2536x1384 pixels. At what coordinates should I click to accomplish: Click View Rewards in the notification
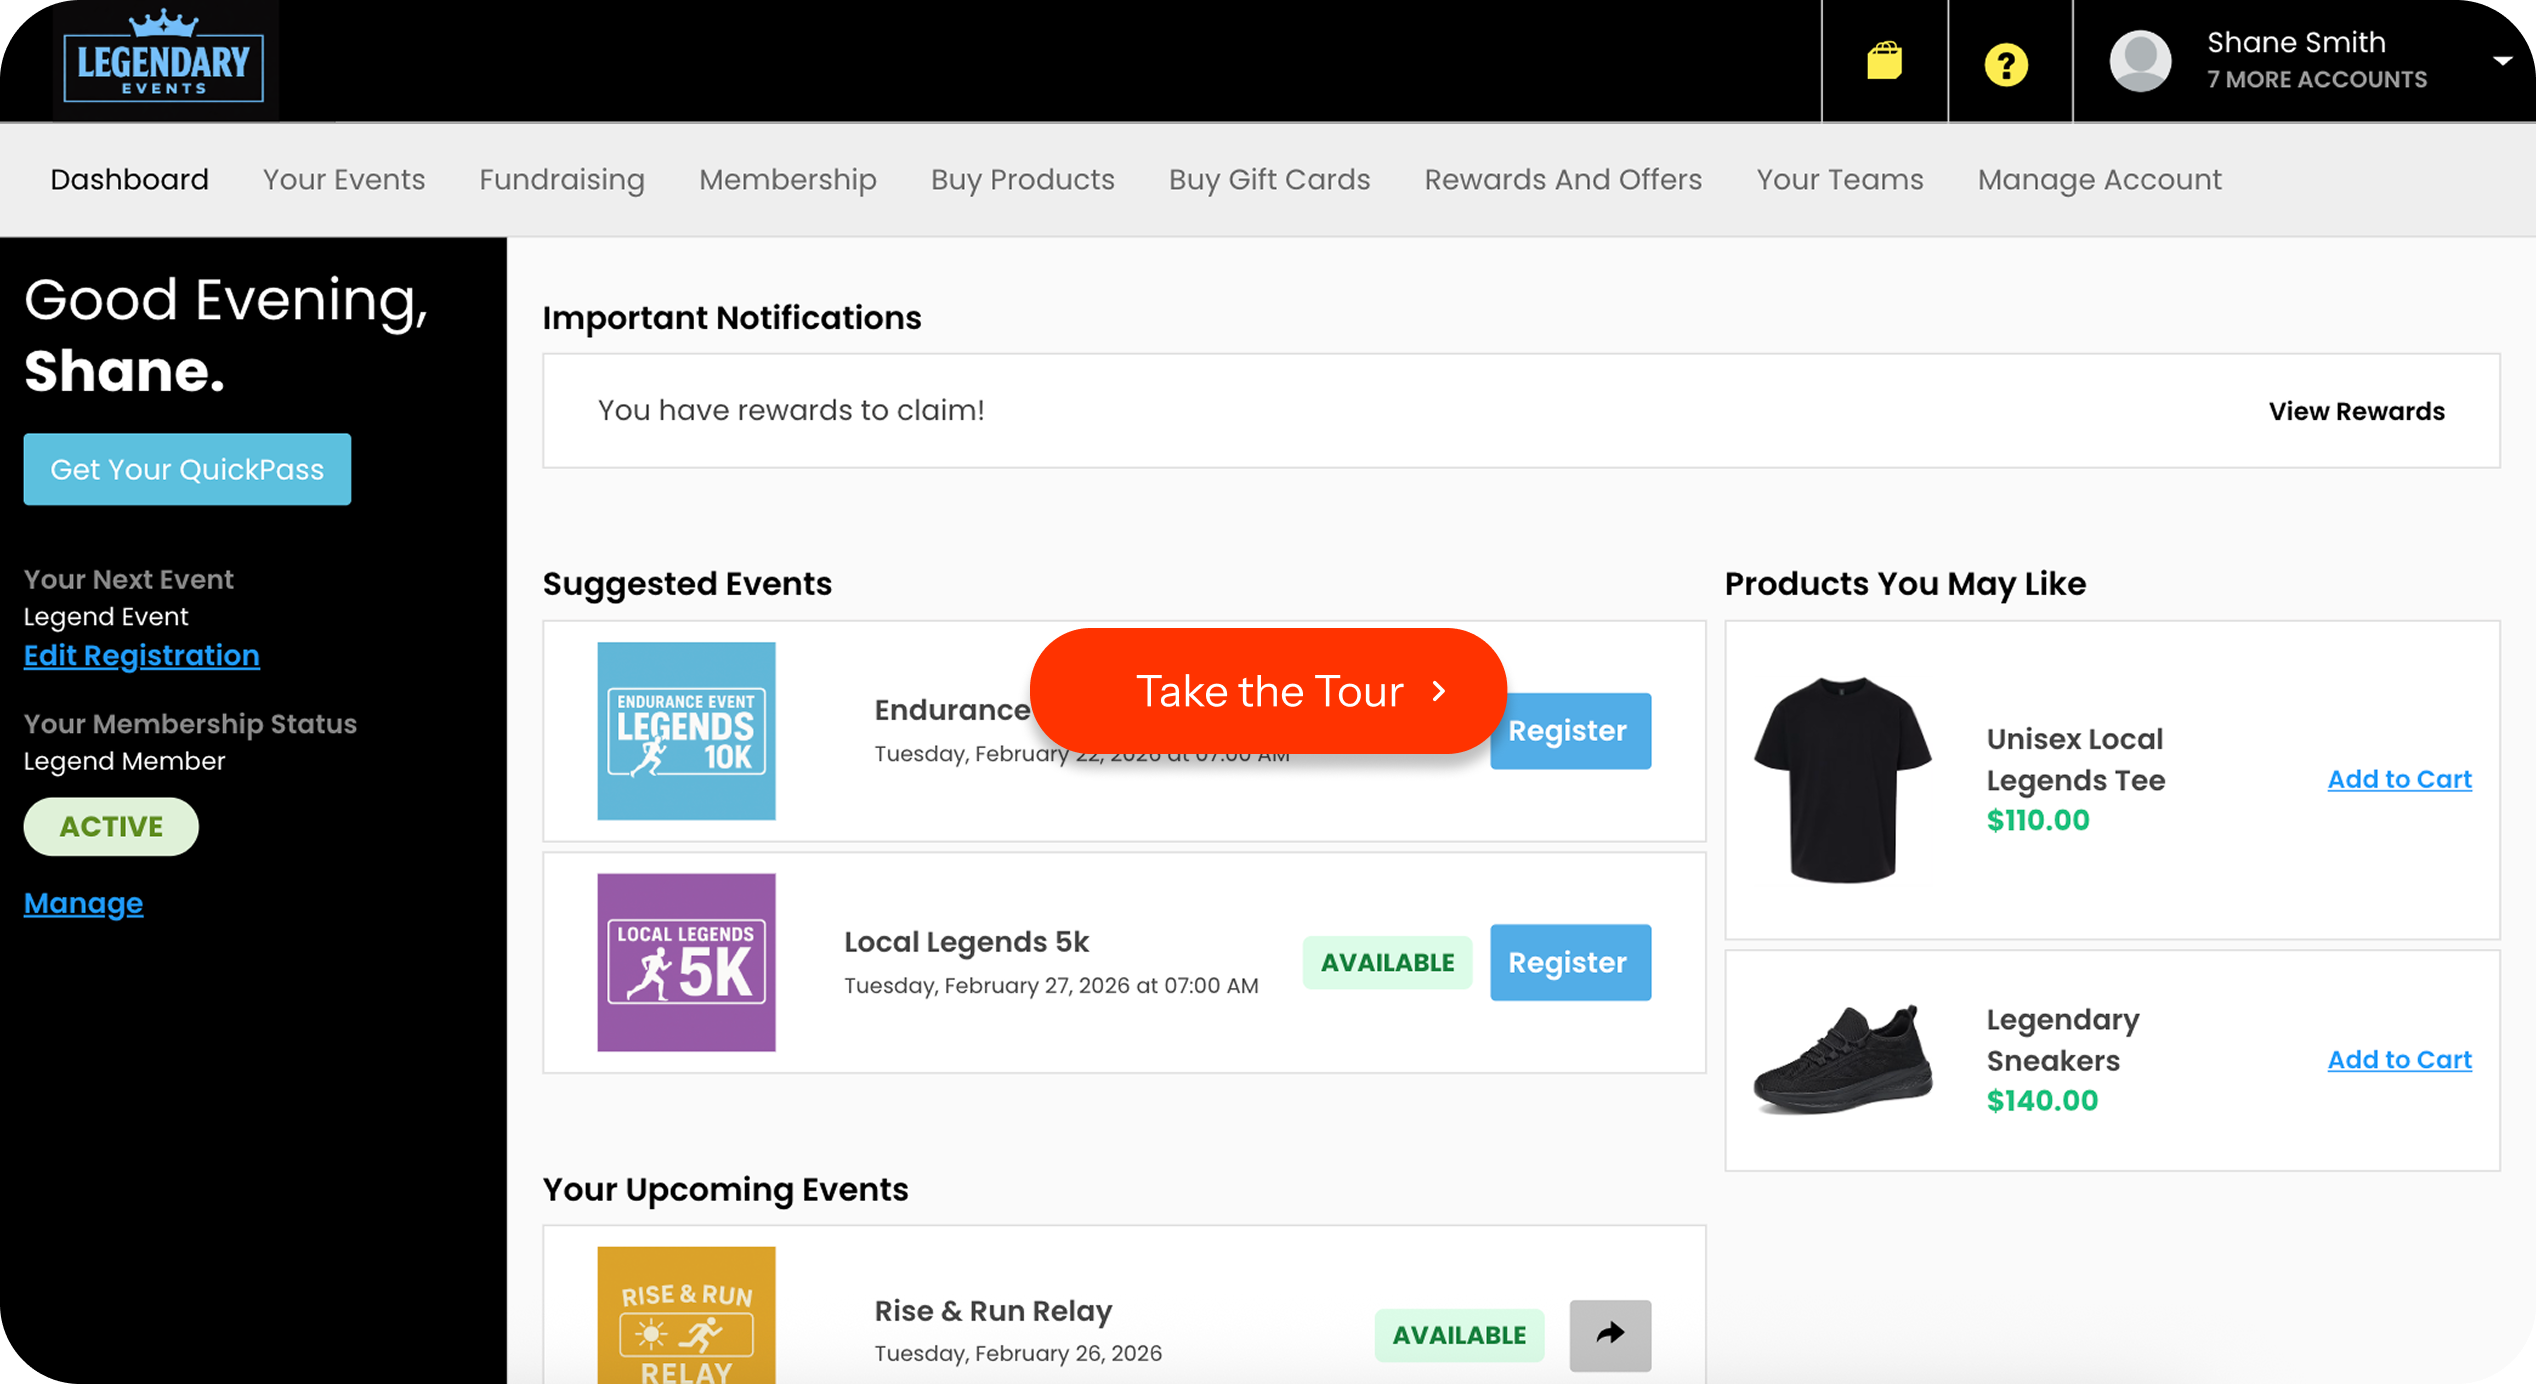tap(2356, 411)
